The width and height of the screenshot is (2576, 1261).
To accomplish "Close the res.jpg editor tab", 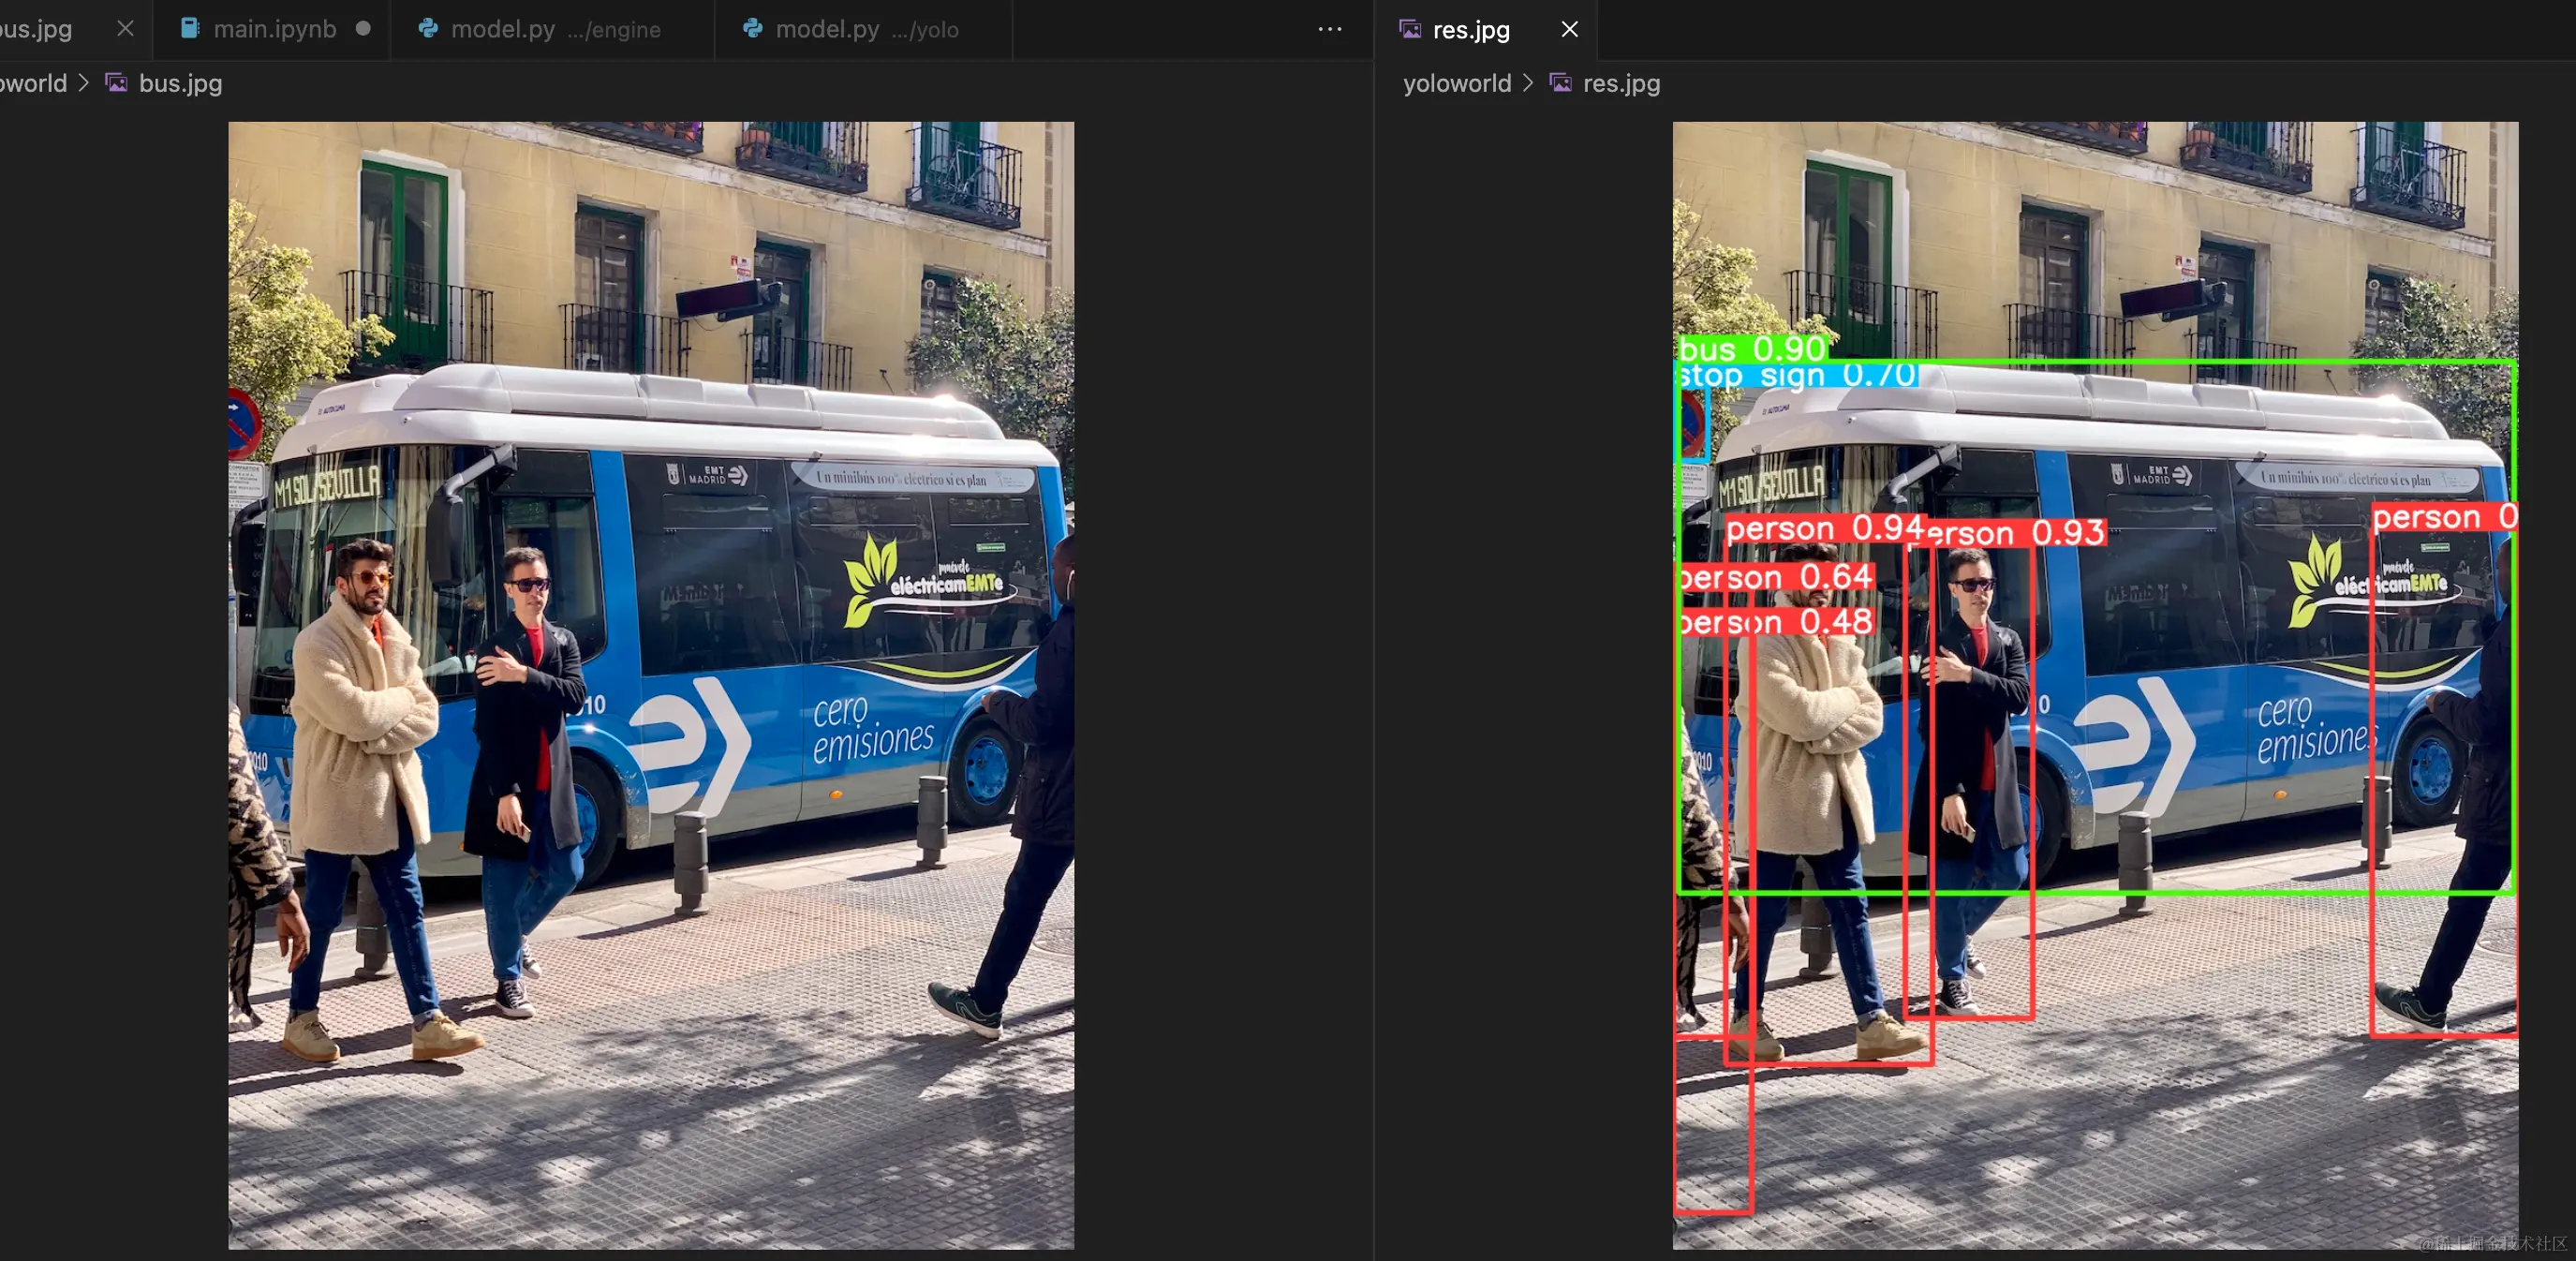I will [x=1569, y=29].
